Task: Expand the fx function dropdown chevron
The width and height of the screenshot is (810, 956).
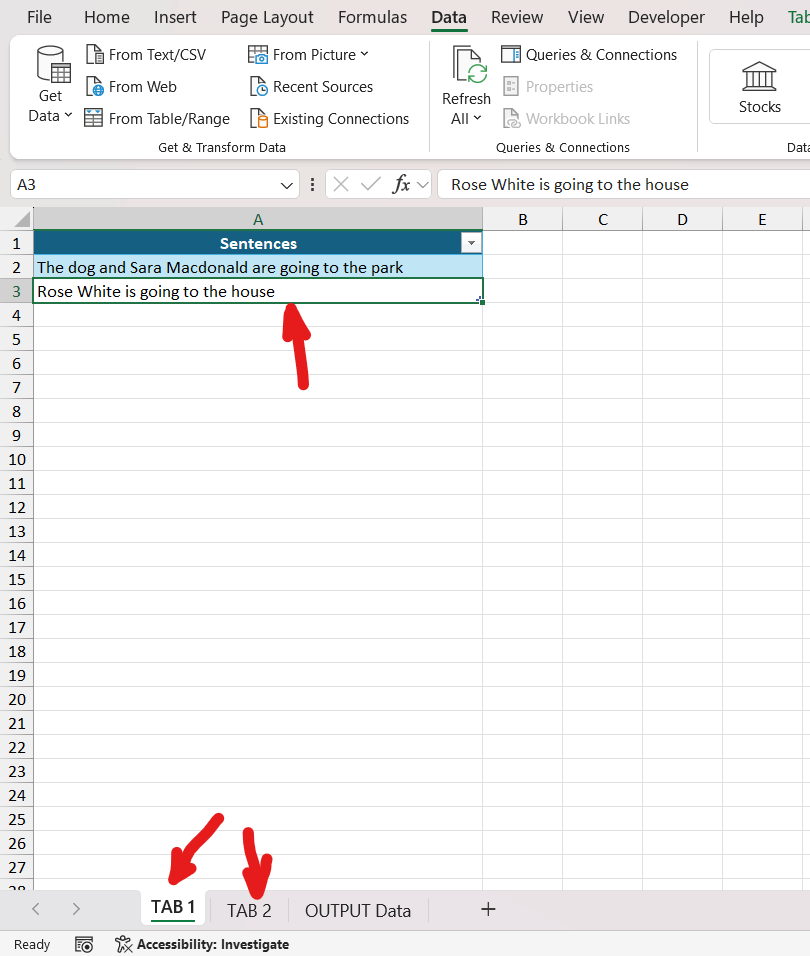Action: [x=423, y=184]
